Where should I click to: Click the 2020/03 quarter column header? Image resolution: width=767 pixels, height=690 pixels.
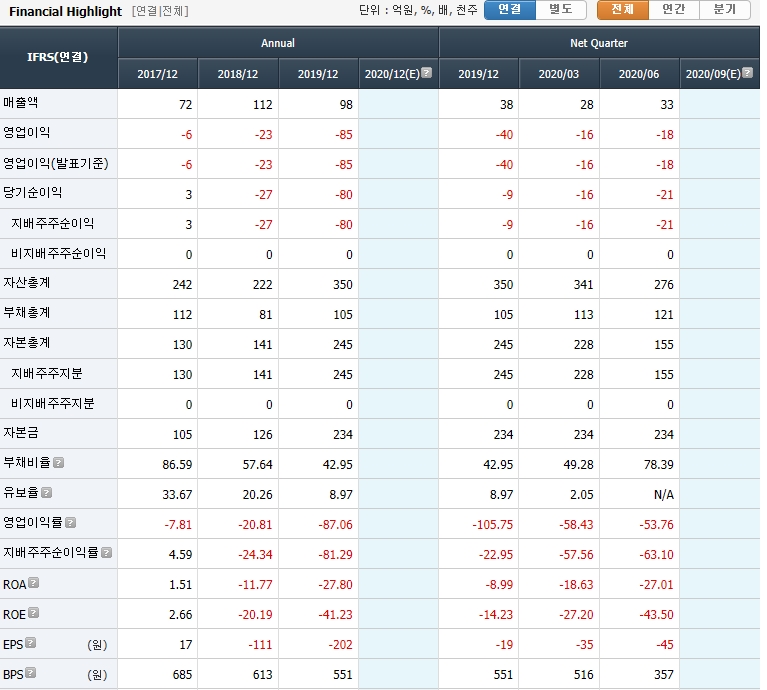coord(559,74)
